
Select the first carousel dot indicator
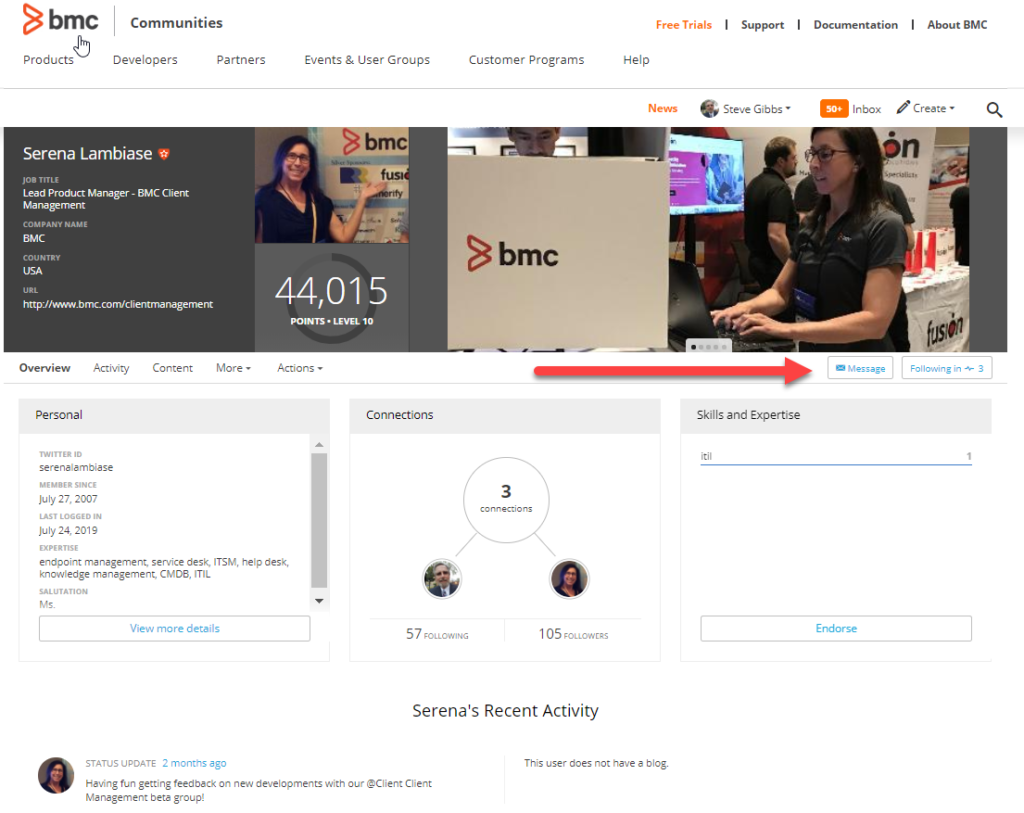click(x=693, y=347)
